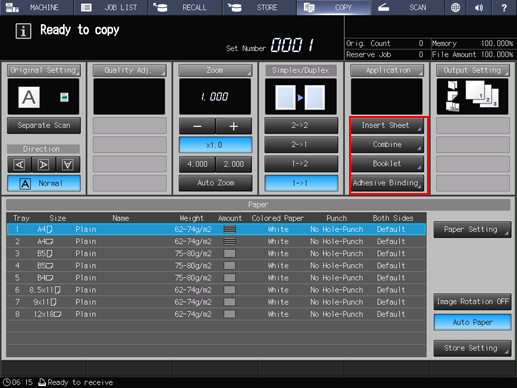Click the globe language icon
This screenshot has width=517, height=388.
[455, 7]
